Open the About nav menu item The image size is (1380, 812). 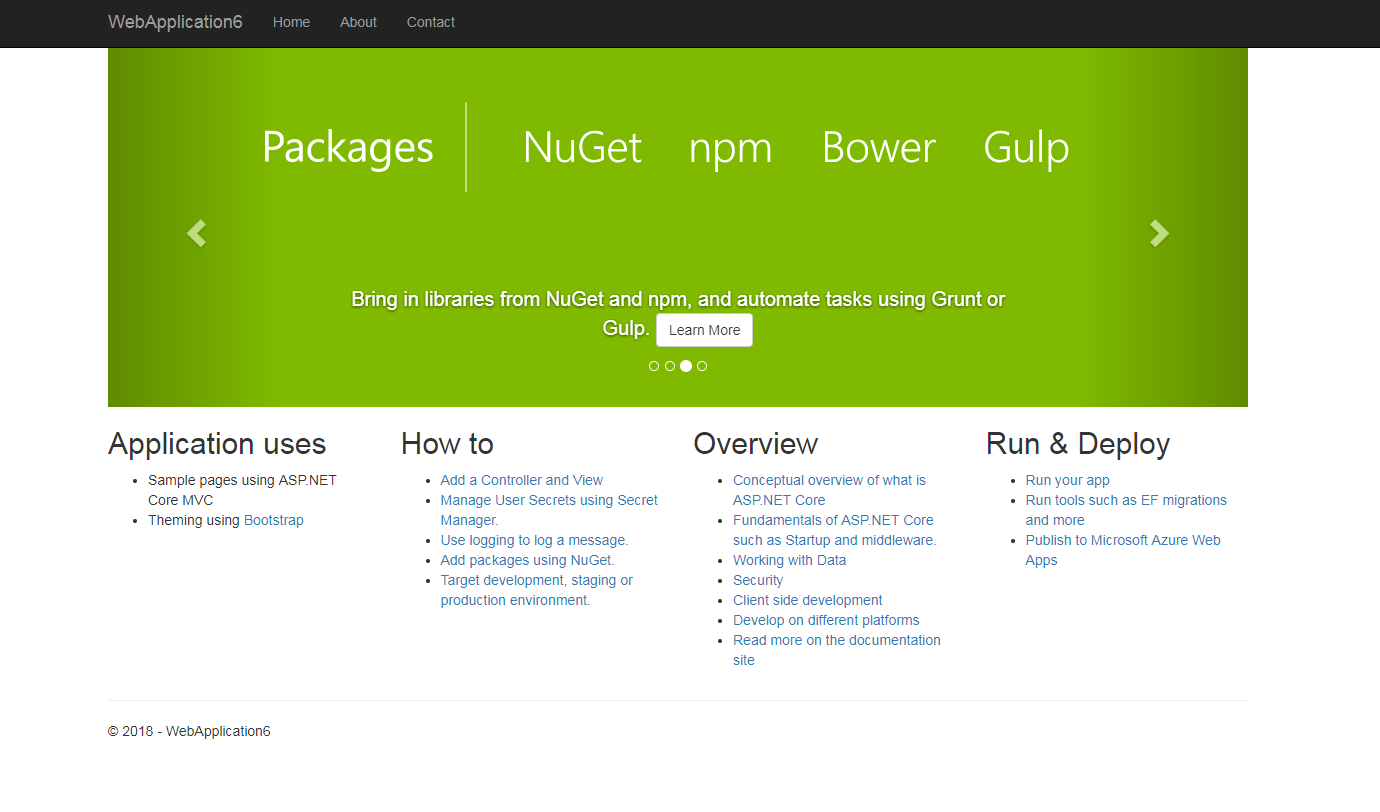[x=358, y=22]
